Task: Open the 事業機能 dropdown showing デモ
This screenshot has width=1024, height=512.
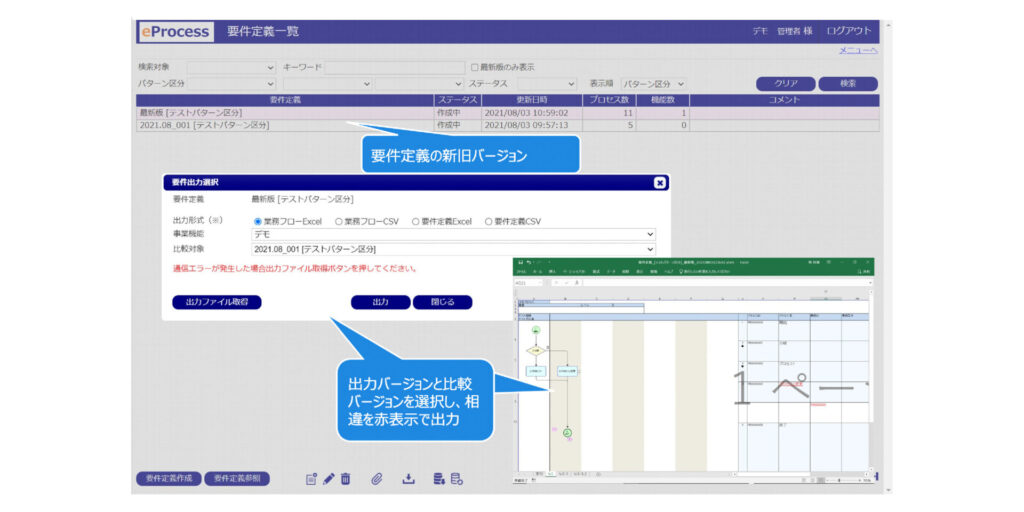Action: tap(453, 235)
